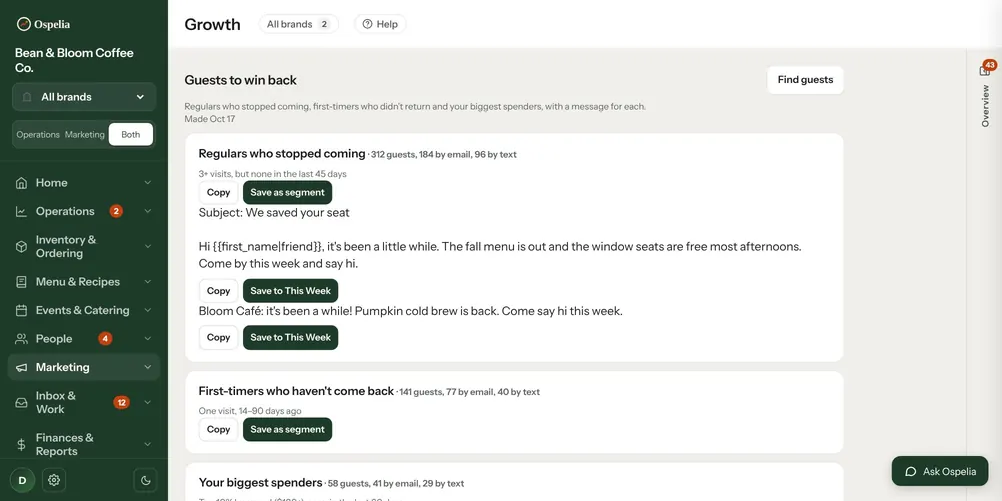The height and width of the screenshot is (501, 1002).
Task: Select the Both view mode
Action: (130, 135)
